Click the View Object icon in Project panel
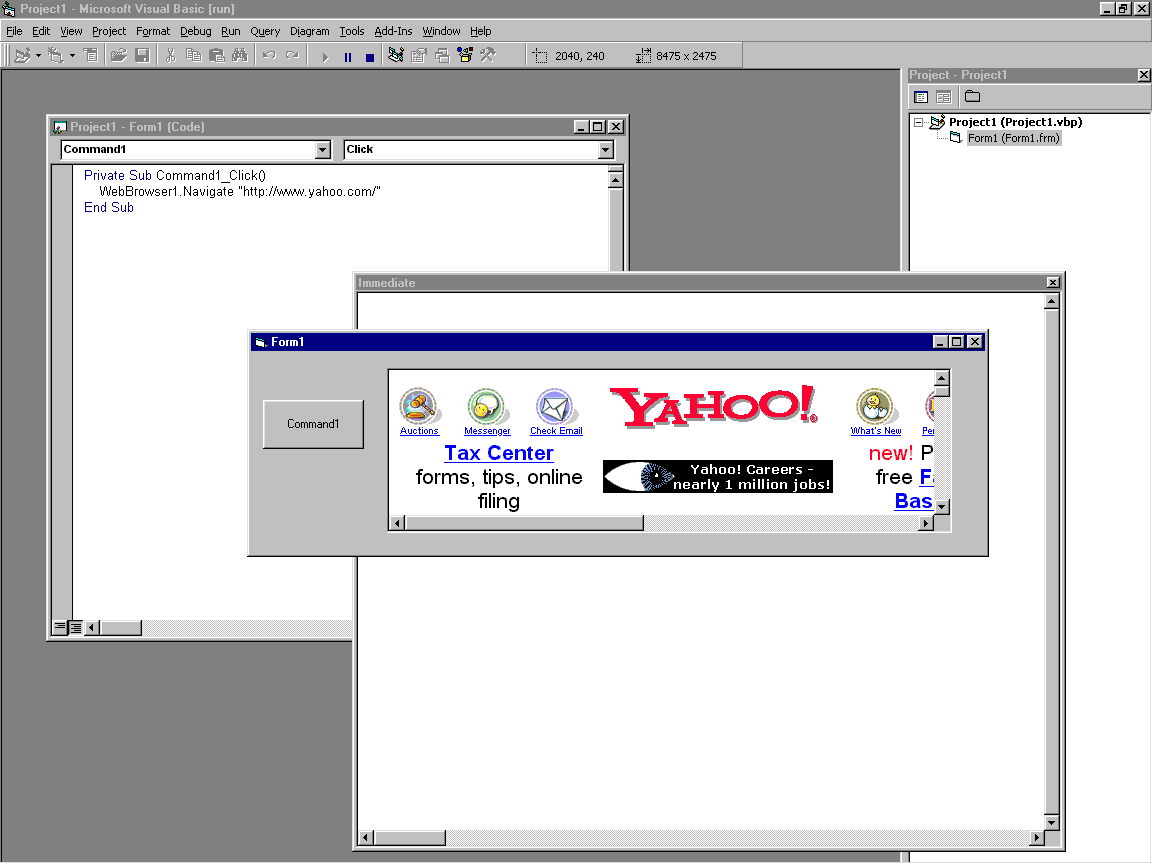 [944, 97]
